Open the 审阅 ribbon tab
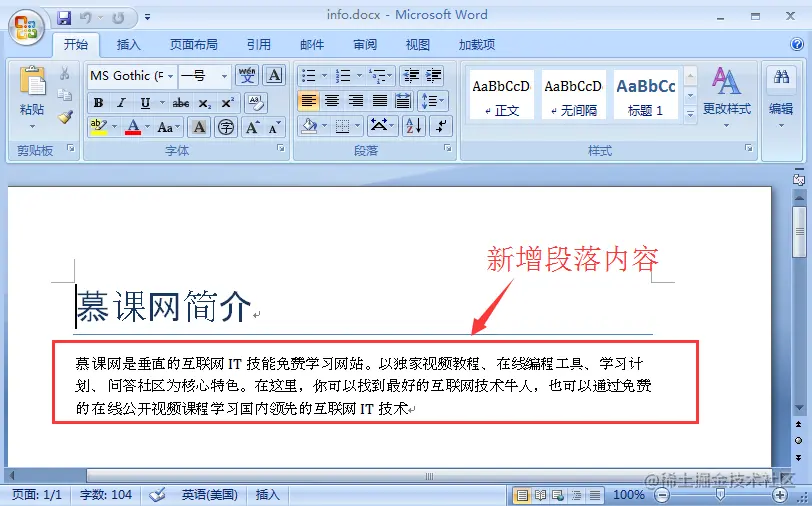This screenshot has height=506, width=812. (x=365, y=45)
